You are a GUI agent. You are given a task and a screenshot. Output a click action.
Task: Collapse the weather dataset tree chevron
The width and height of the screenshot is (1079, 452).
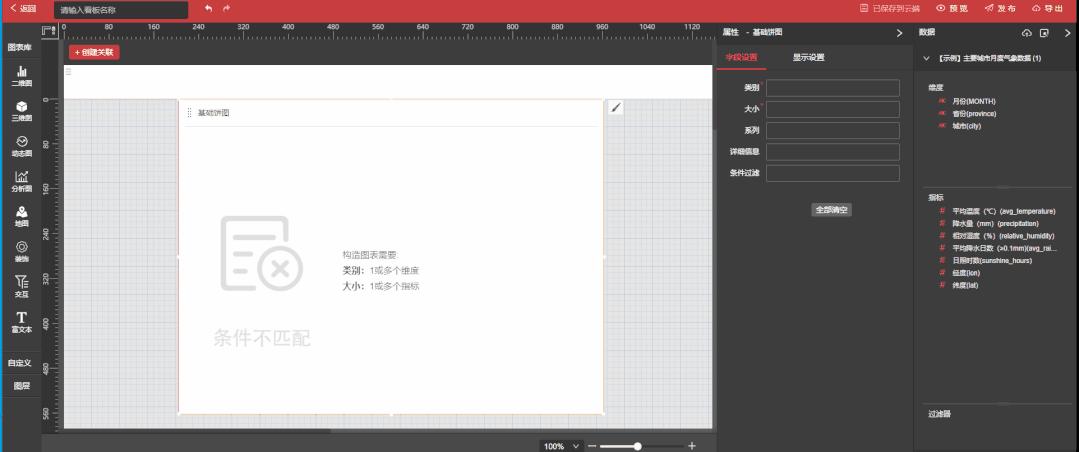[926, 58]
